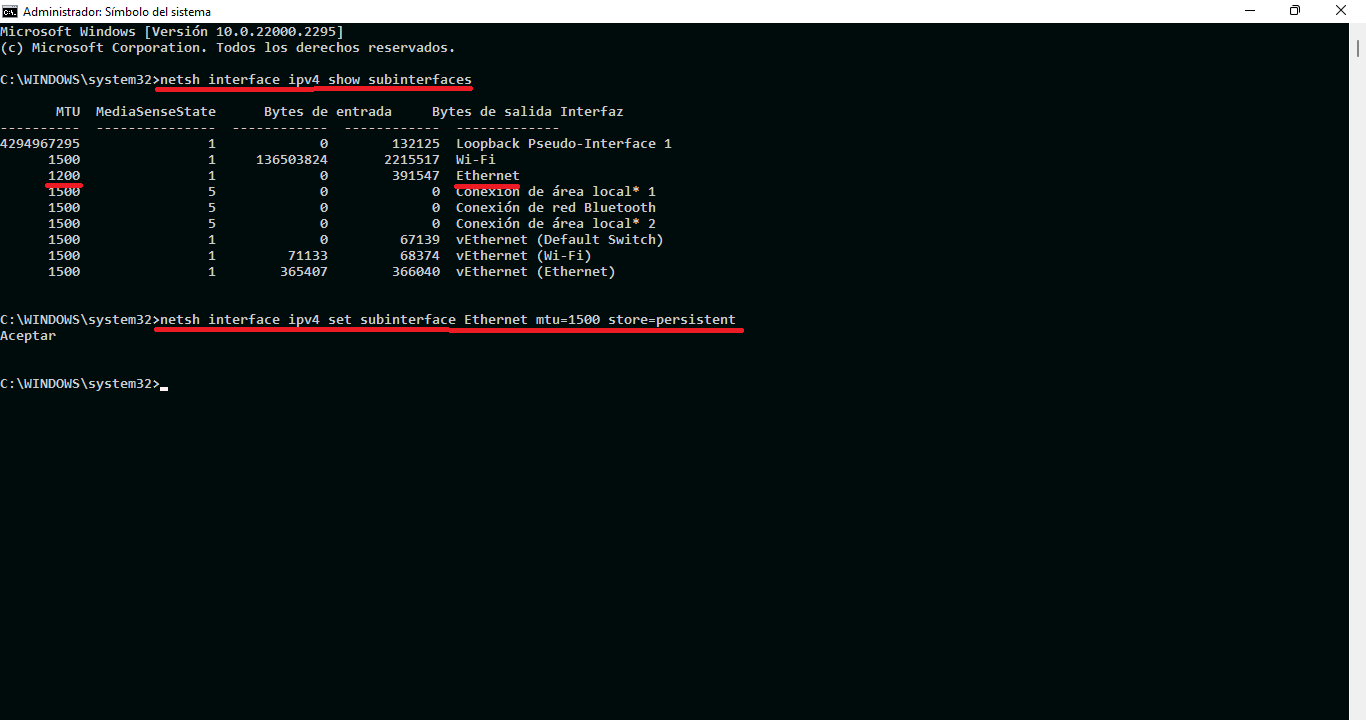The image size is (1366, 720).
Task: Click the 366040 bytes out value
Action: 416,271
